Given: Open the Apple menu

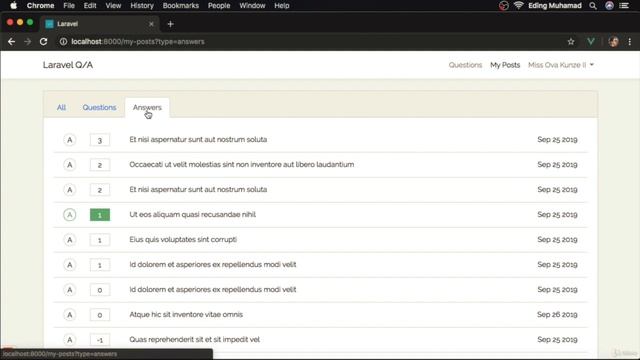Looking at the screenshot, I should click(13, 6).
